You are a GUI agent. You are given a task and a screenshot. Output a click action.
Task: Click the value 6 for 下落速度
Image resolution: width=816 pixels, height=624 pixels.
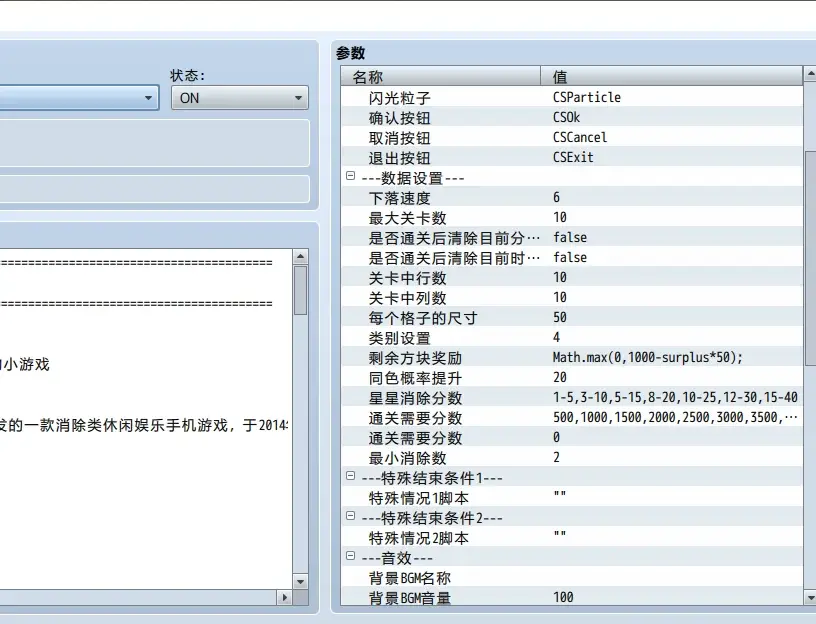click(556, 197)
